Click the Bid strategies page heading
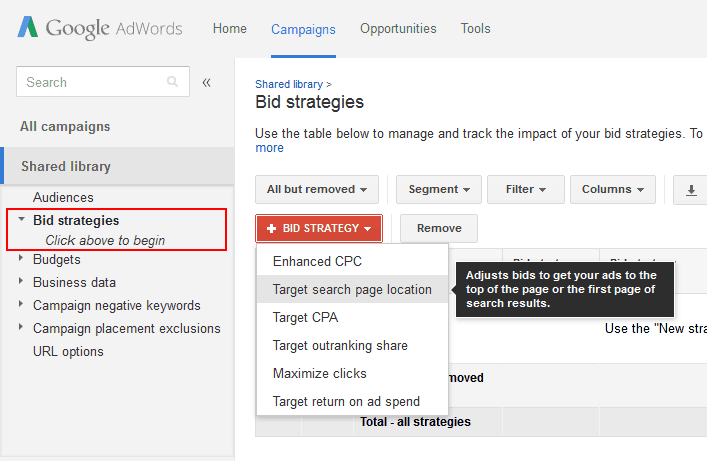 point(309,102)
